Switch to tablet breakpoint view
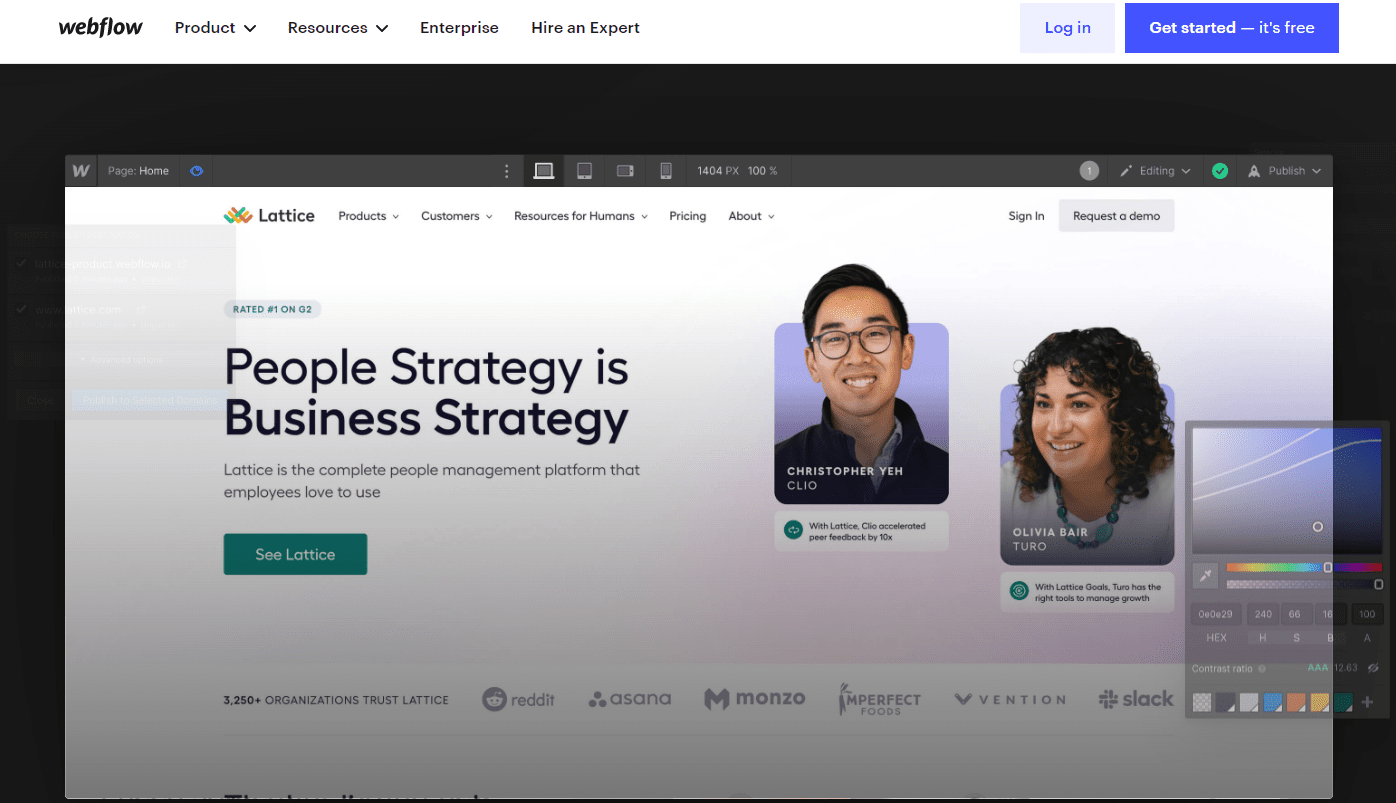The height and width of the screenshot is (803, 1396). coord(585,171)
